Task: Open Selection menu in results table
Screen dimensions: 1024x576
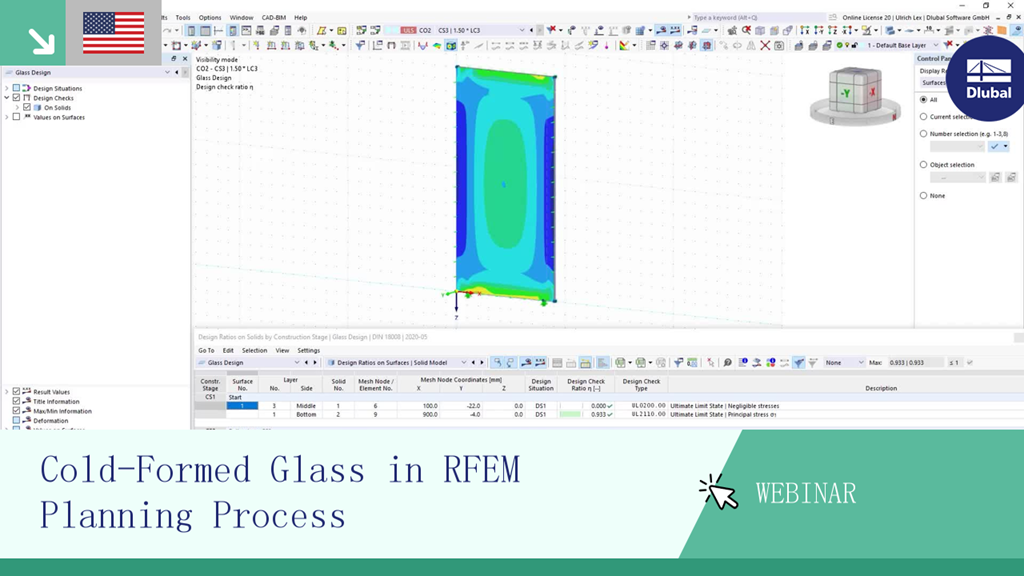Action: 254,351
